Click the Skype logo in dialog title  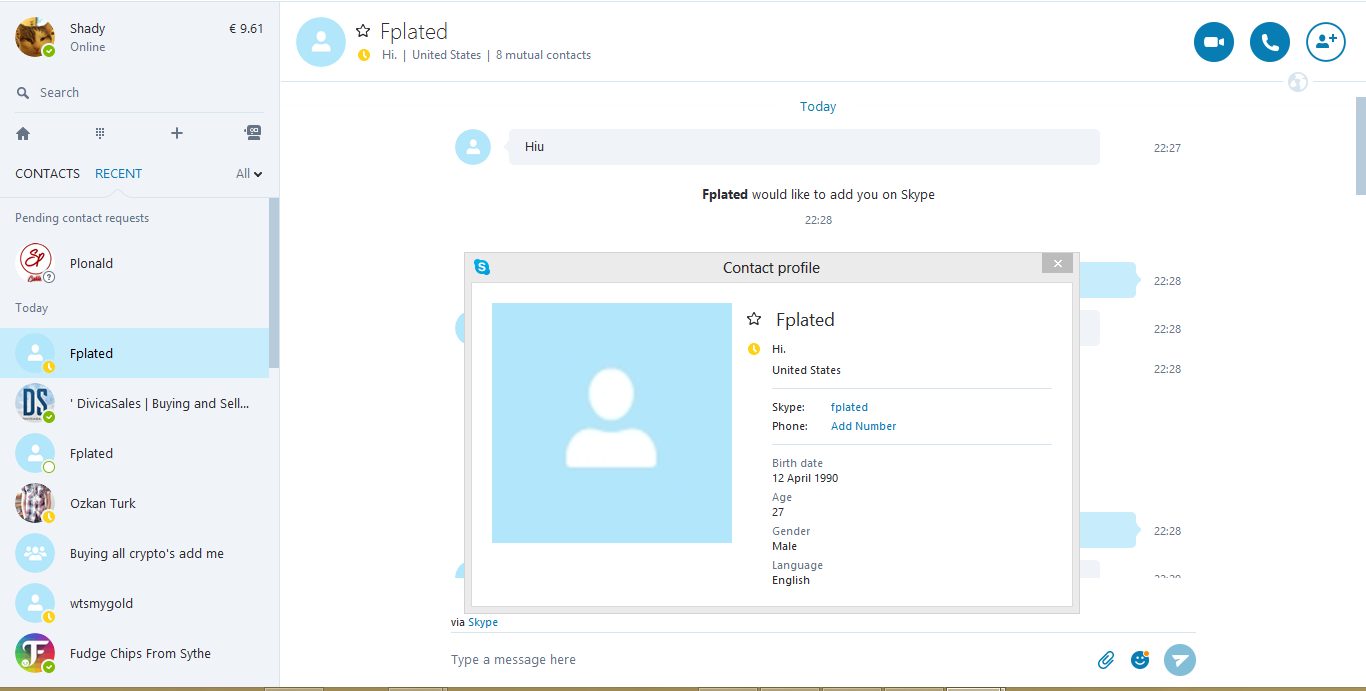tap(482, 267)
